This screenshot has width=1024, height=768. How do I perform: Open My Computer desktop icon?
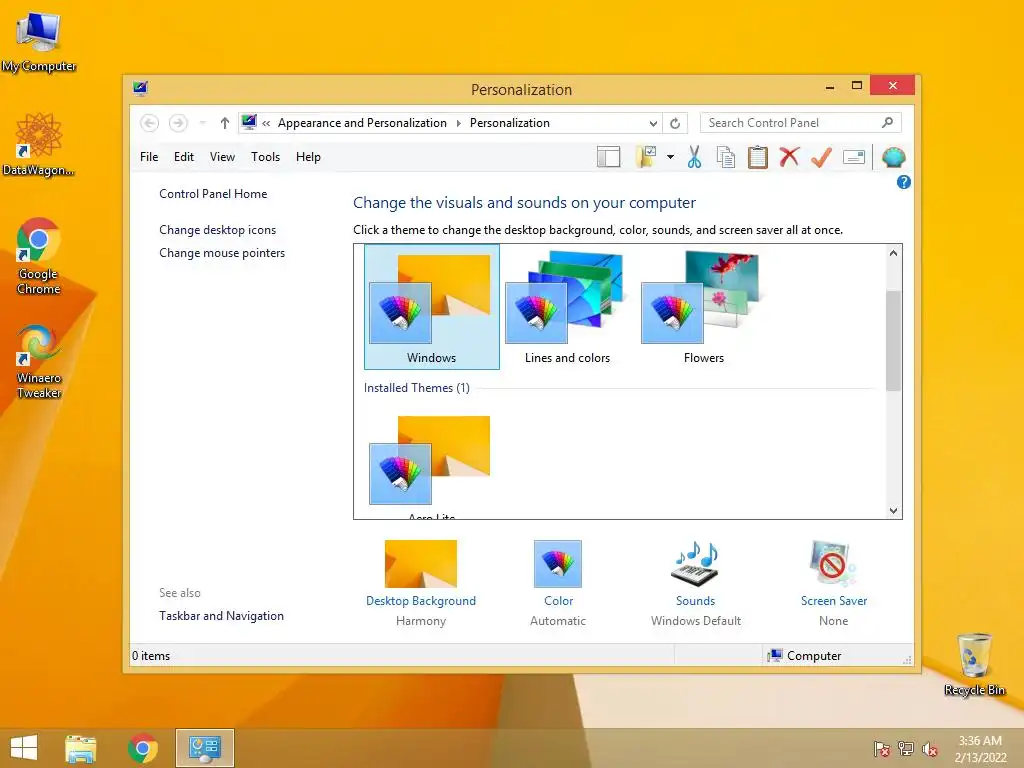[39, 41]
